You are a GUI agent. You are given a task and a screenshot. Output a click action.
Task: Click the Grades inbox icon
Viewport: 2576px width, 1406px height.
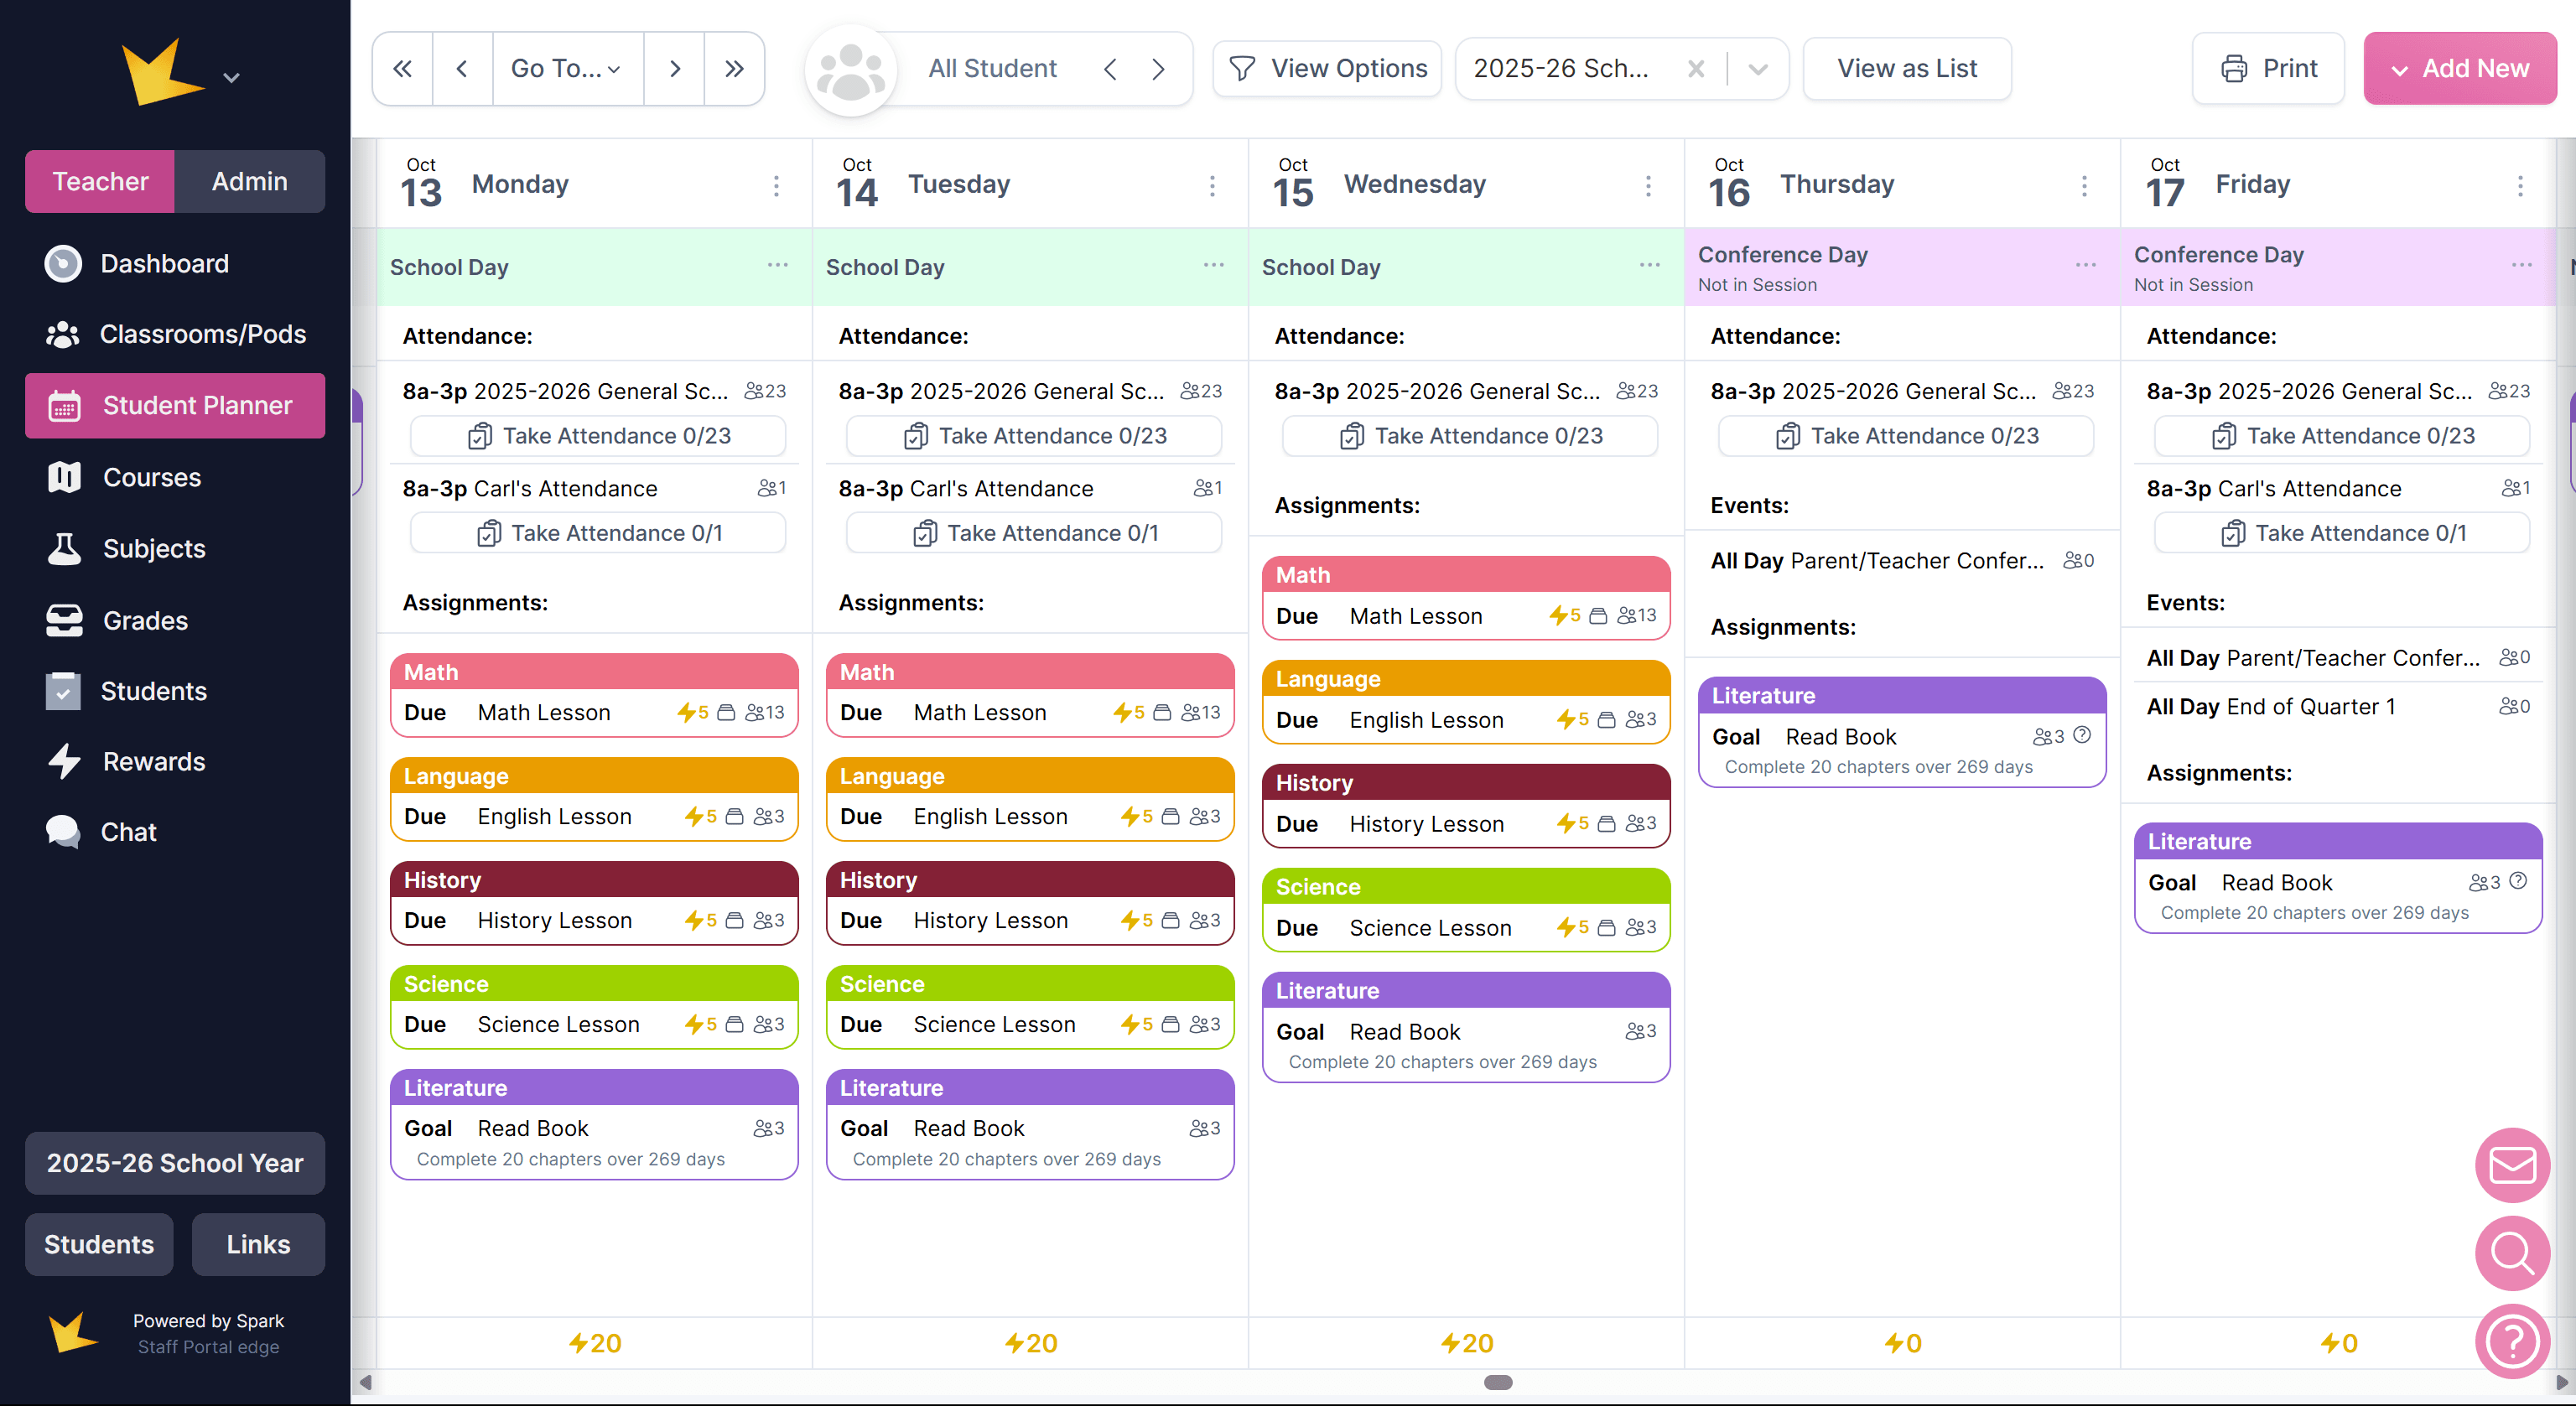64,620
